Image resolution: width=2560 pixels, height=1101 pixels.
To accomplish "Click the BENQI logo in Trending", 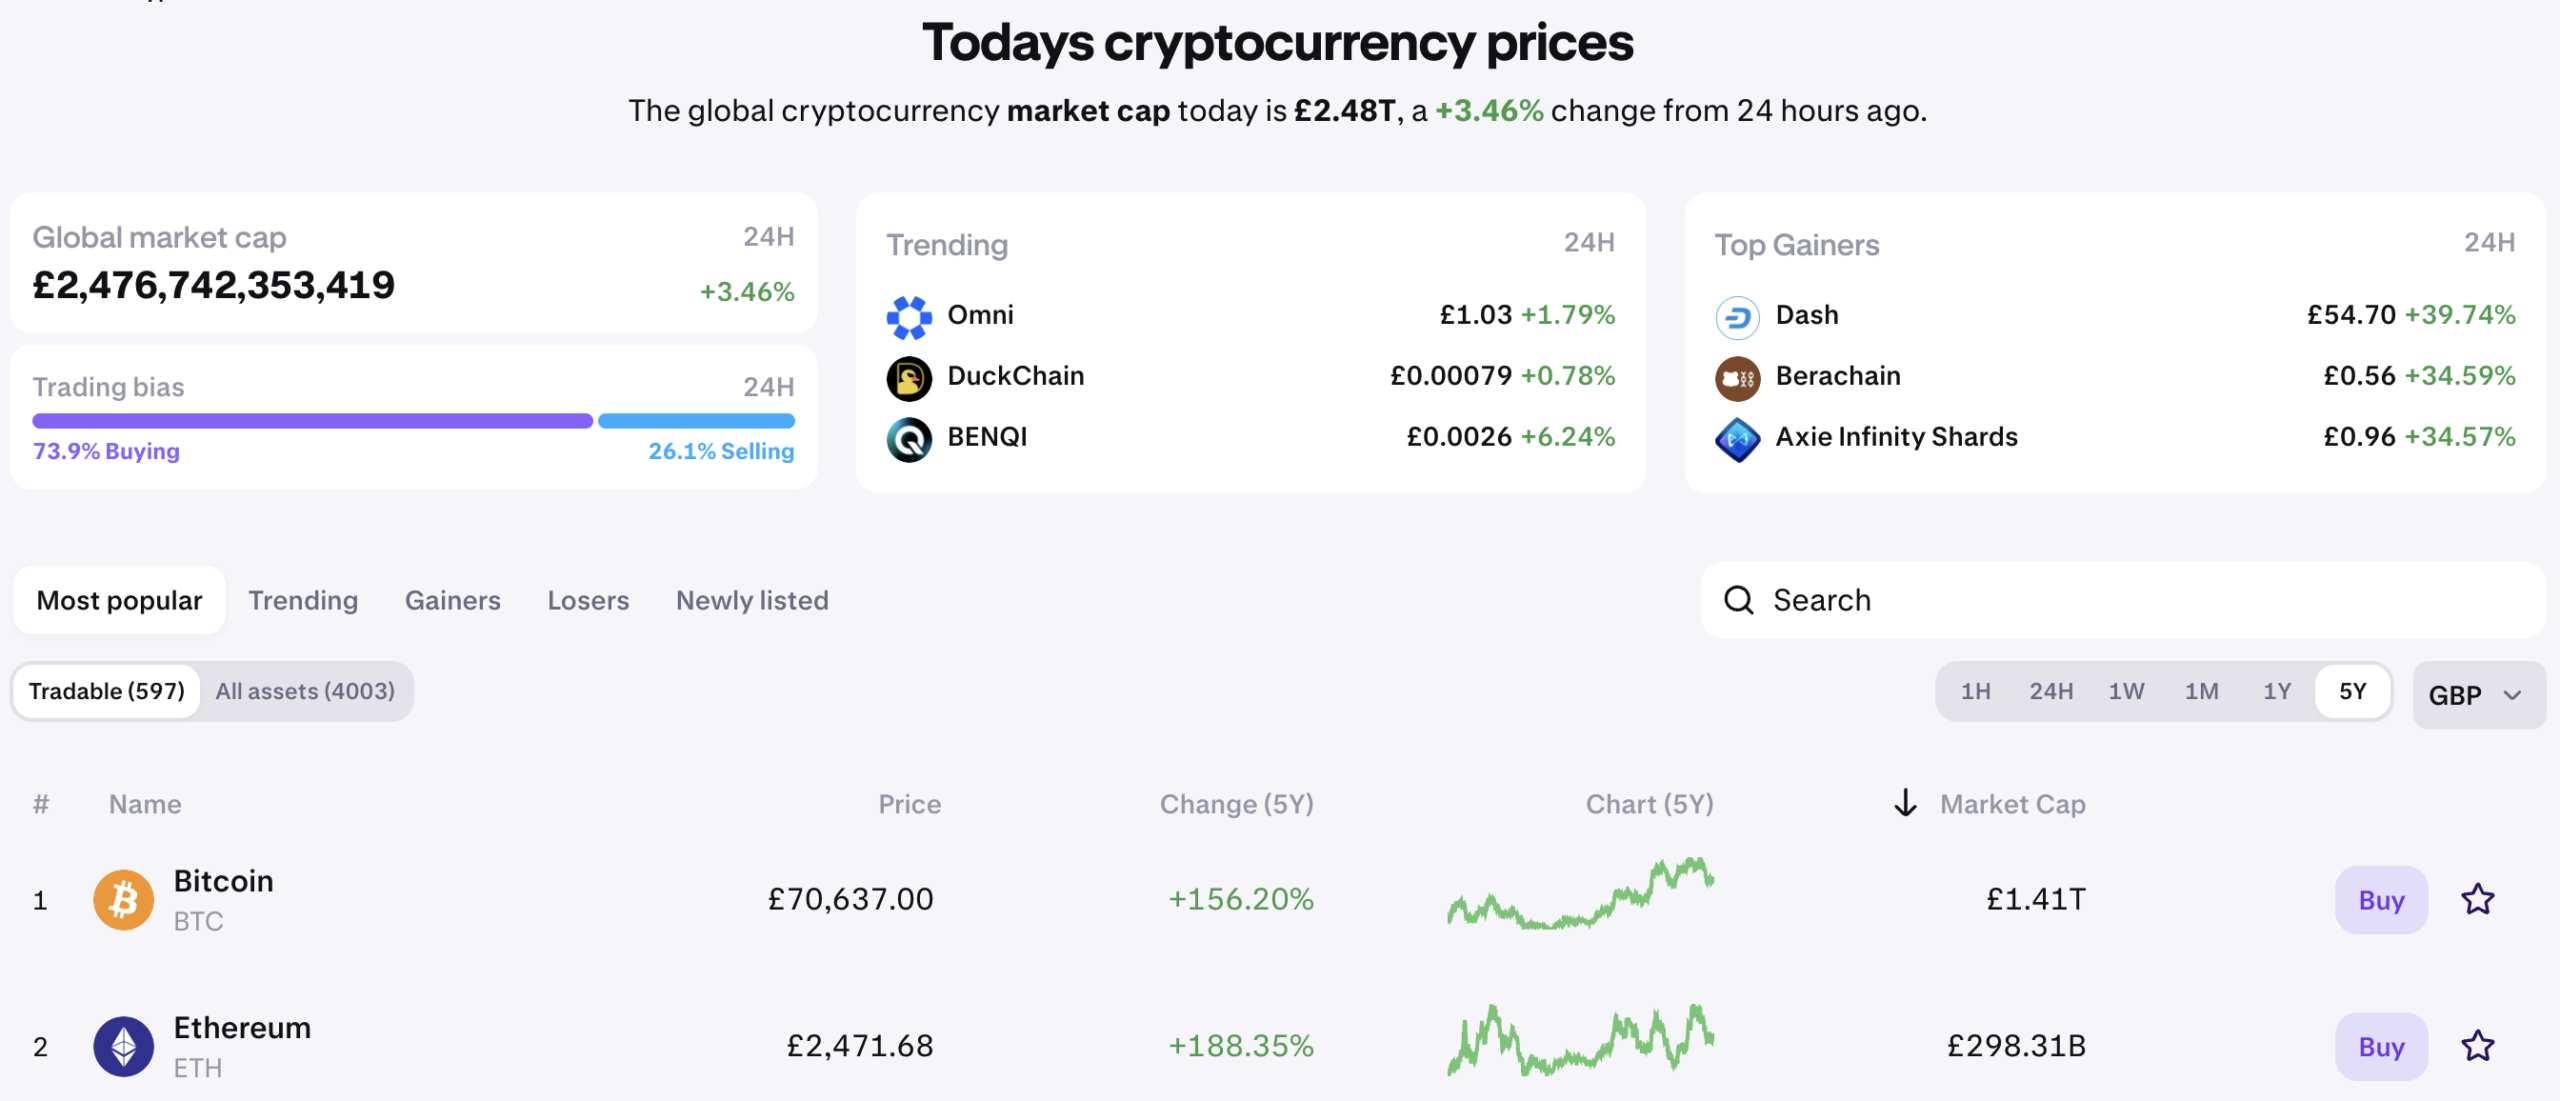I will click(909, 437).
